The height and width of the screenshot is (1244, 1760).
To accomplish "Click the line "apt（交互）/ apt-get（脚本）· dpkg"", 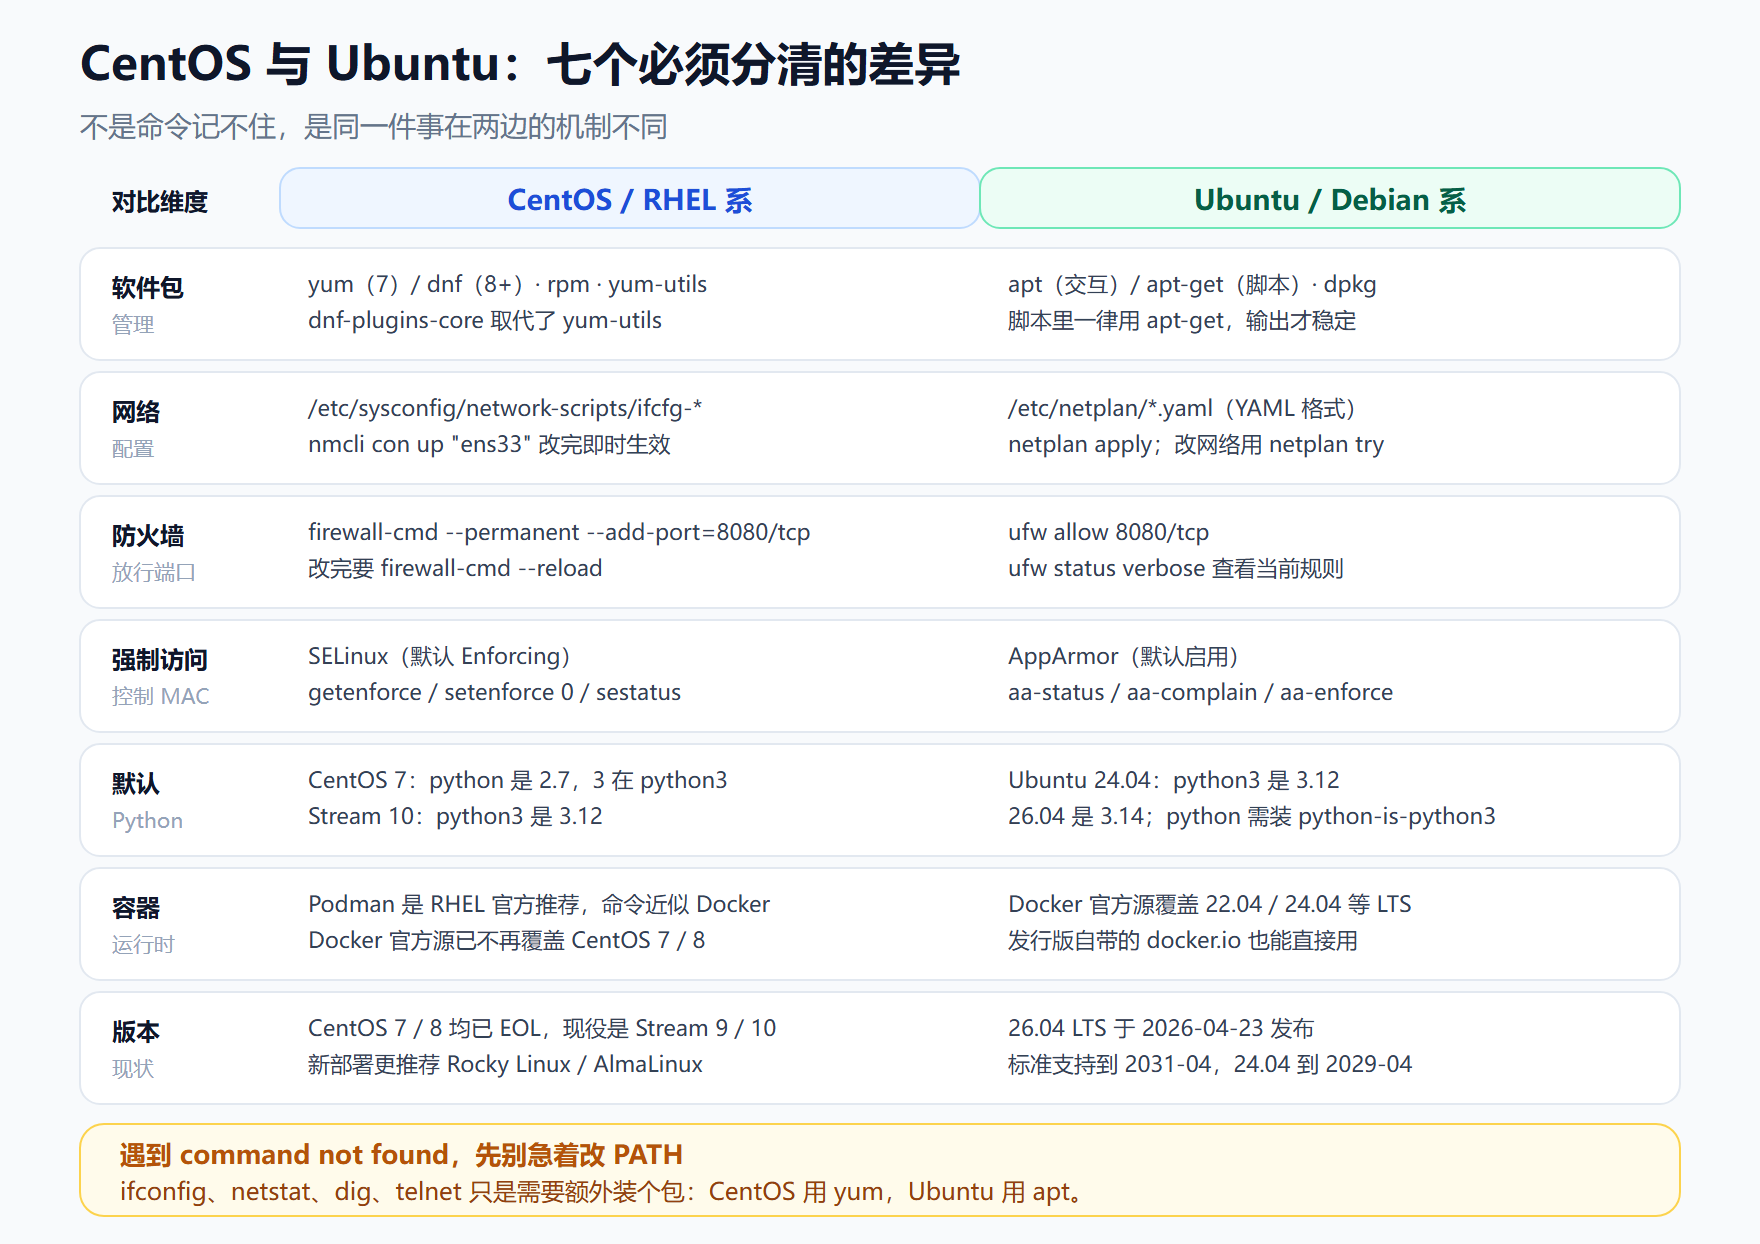I will tap(1192, 285).
